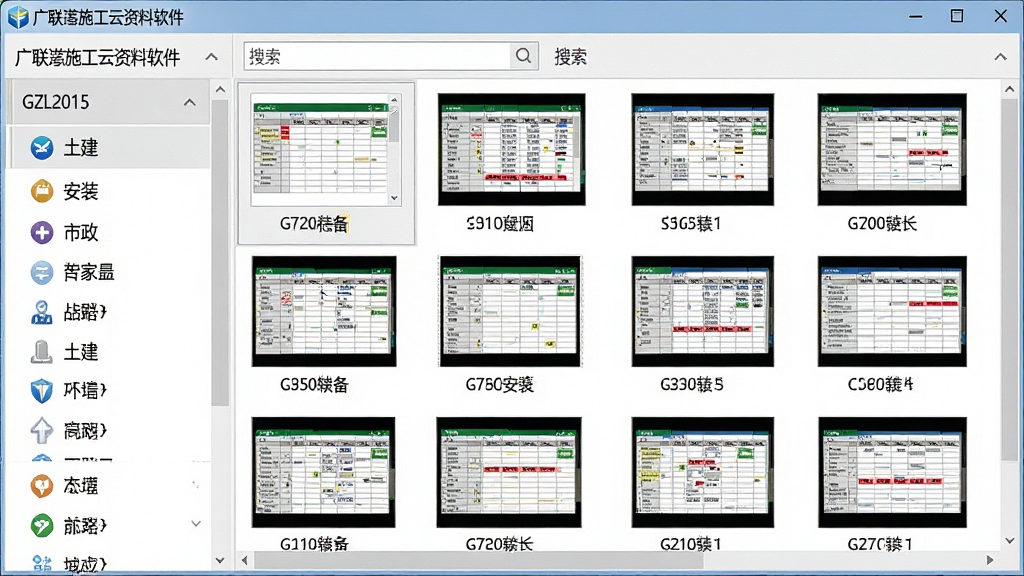Open the G330 template thumbnail

click(x=703, y=311)
